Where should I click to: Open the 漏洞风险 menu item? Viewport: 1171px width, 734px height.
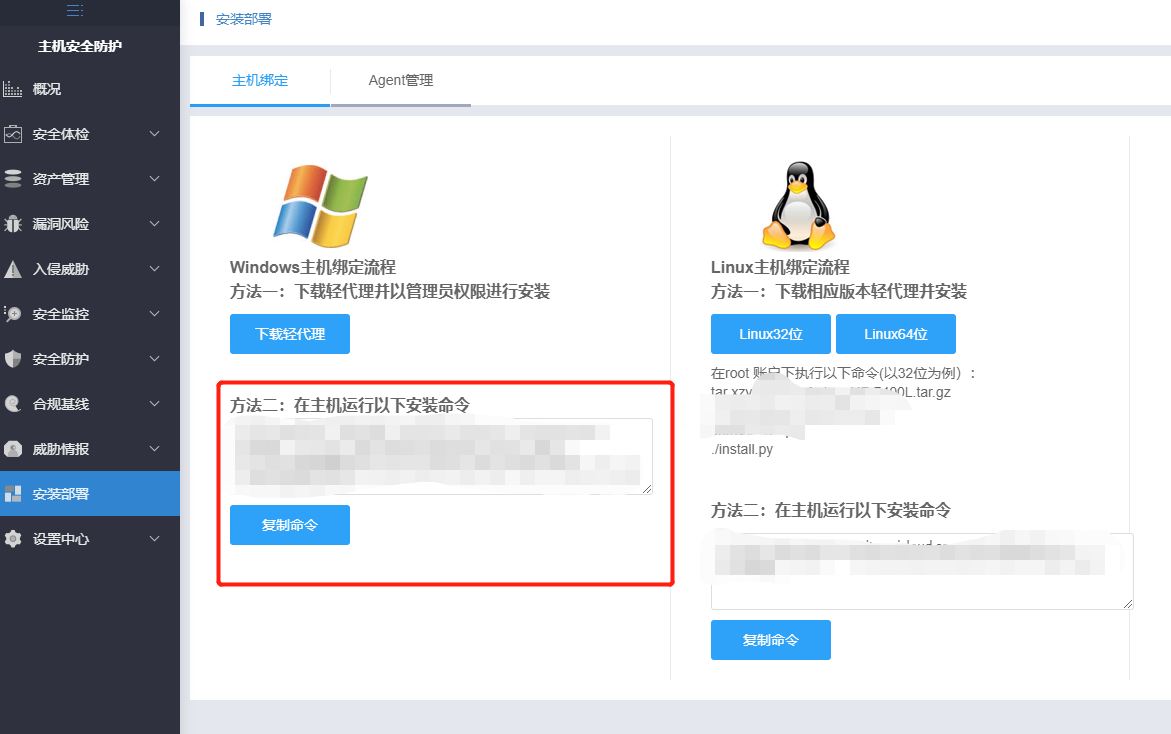tap(90, 224)
